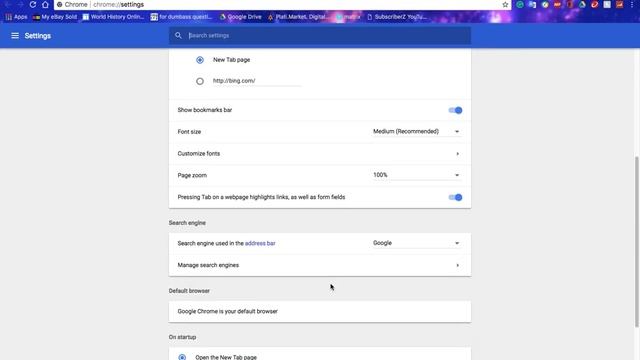Viewport: 640px width, 360px height.
Task: Open the green Grammarly extension icon
Action: pyautogui.click(x=520, y=4)
